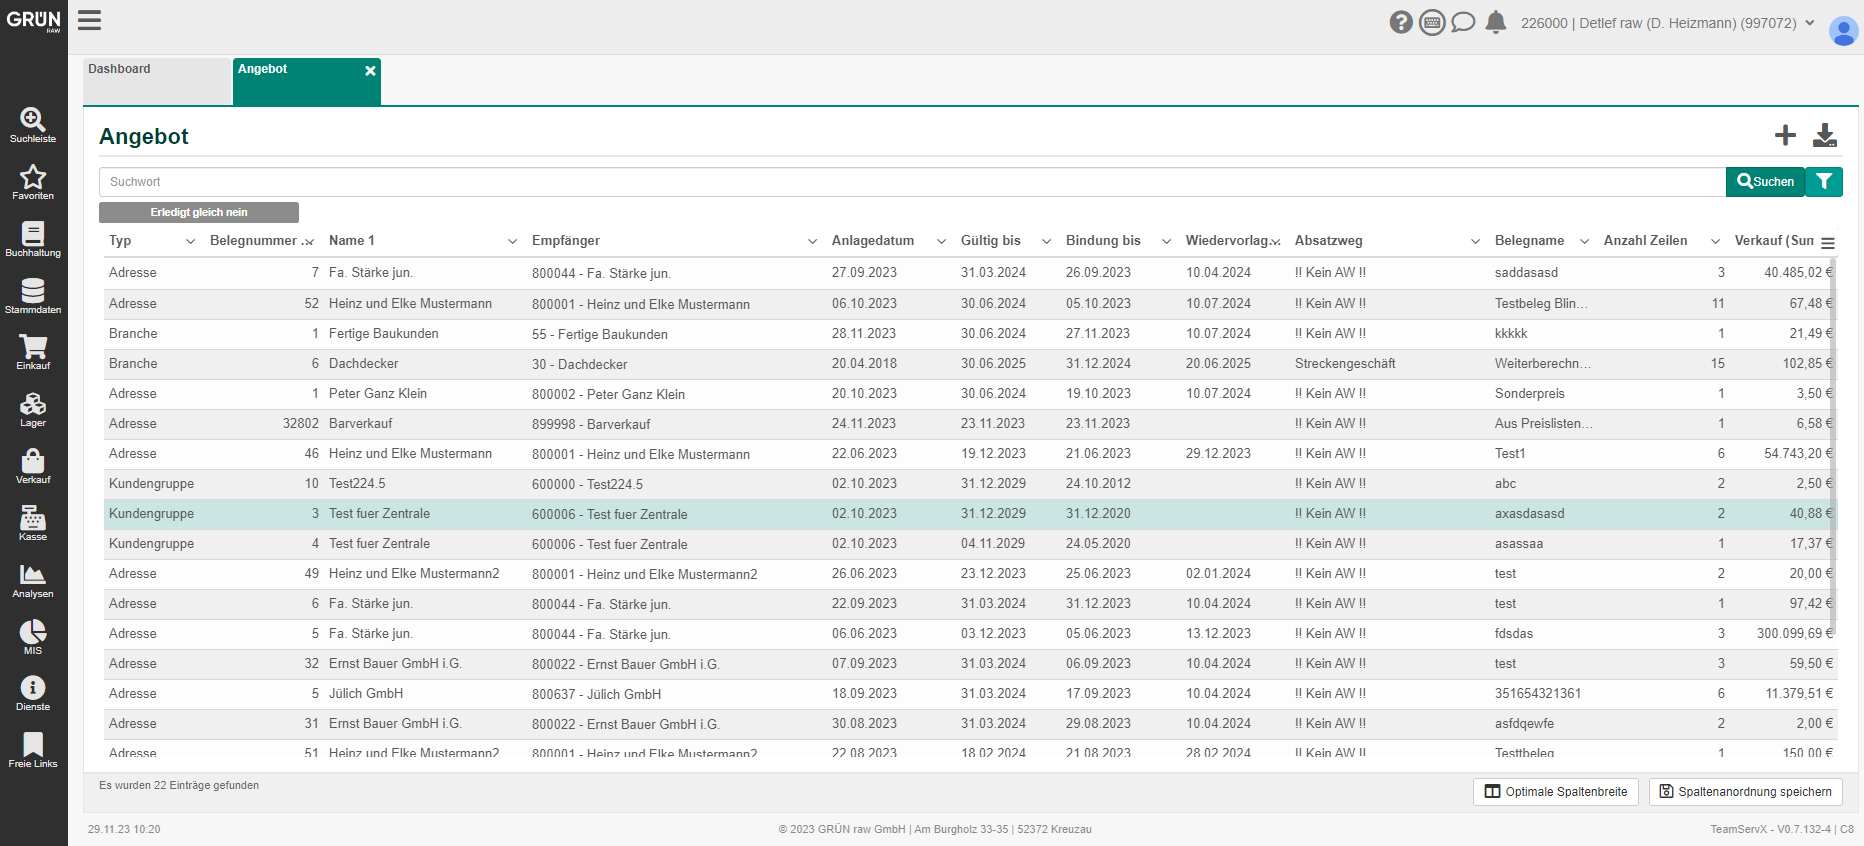Screen dimensions: 1864x846
Task: Click the Suchen button
Action: pyautogui.click(x=1765, y=182)
